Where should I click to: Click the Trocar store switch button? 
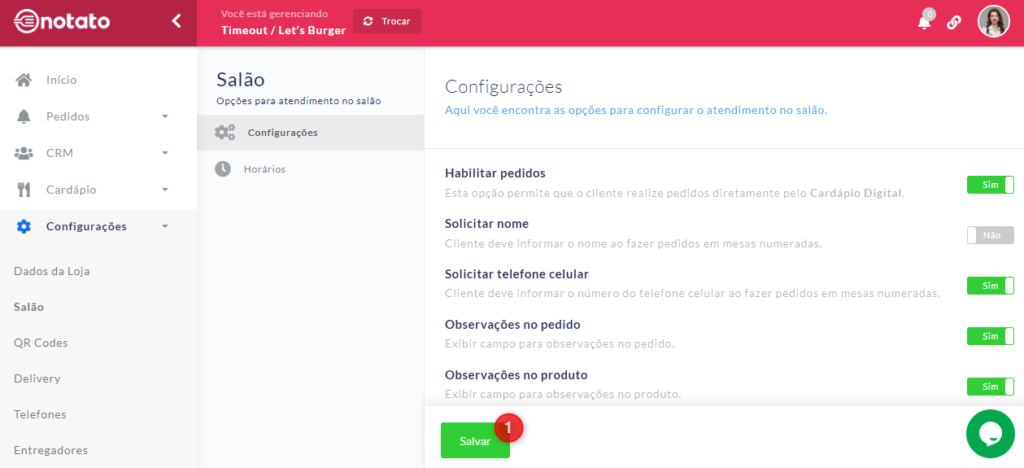click(387, 21)
